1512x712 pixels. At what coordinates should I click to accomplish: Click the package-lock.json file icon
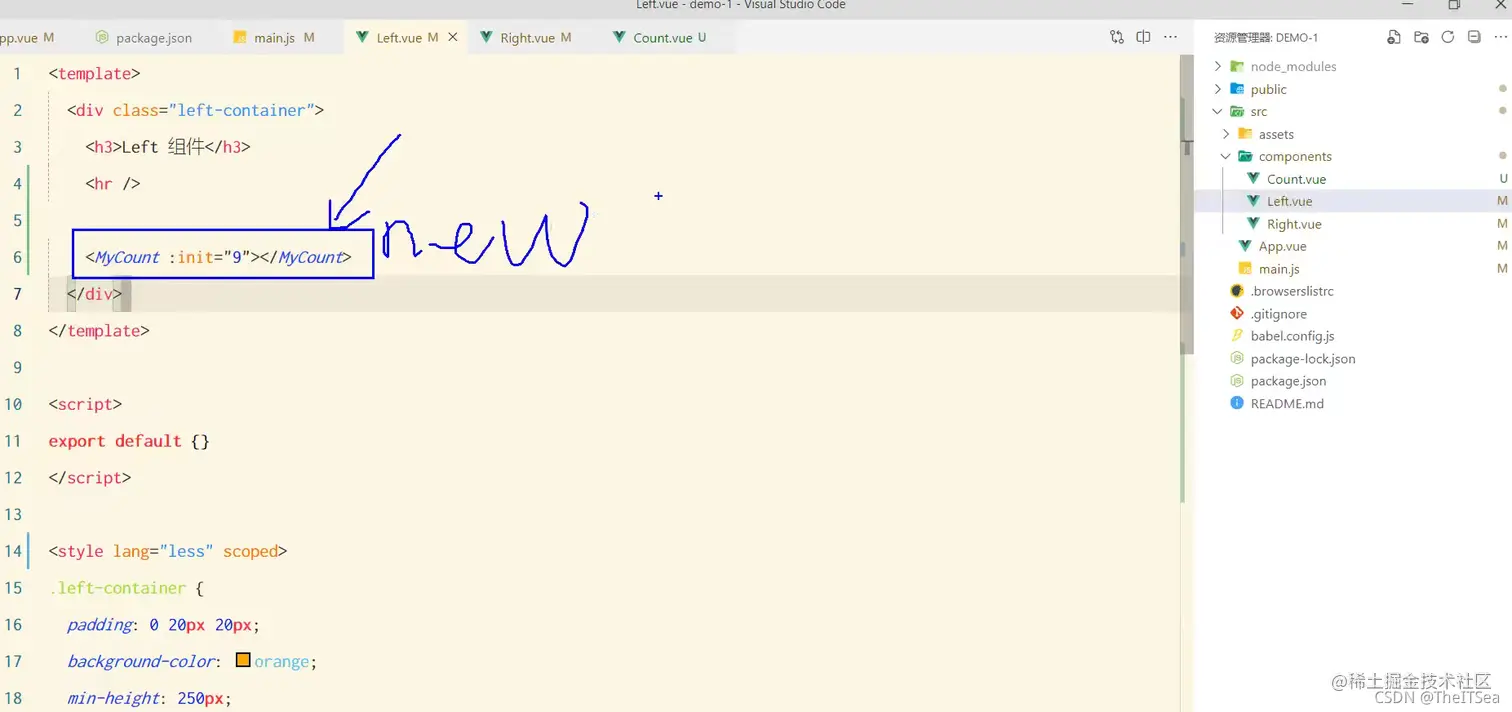(1237, 358)
